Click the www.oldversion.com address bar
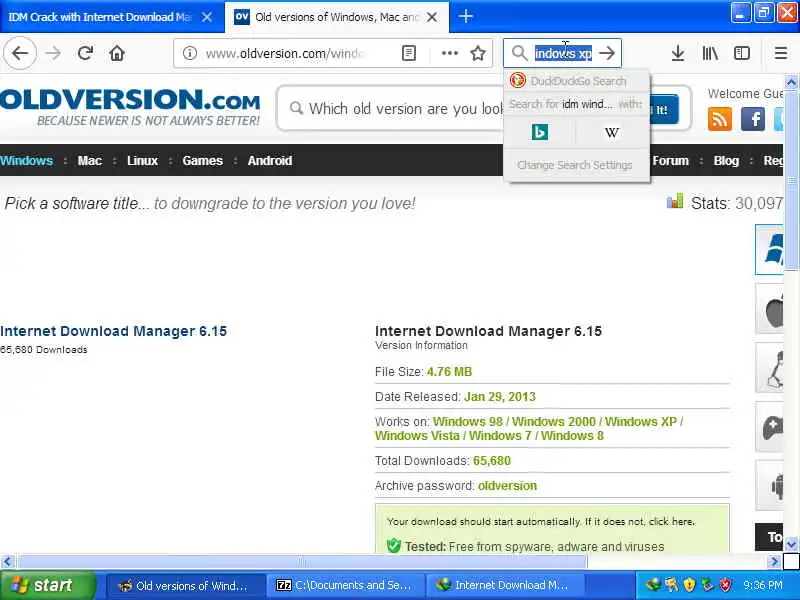Screen dimensions: 800x600 coord(286,53)
